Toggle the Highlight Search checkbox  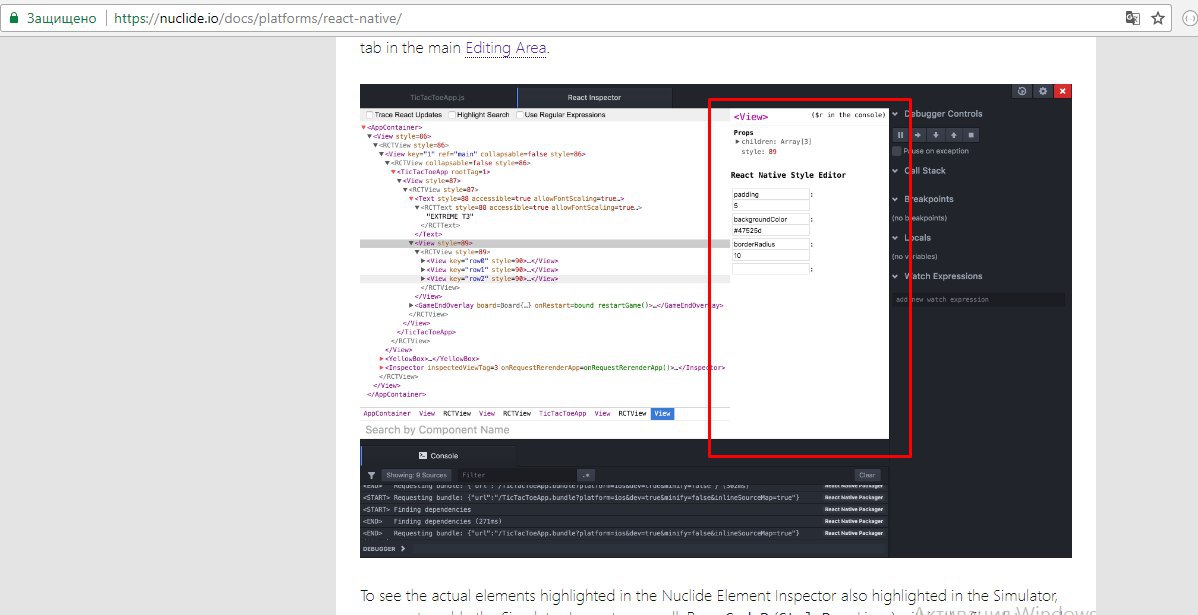coord(452,115)
